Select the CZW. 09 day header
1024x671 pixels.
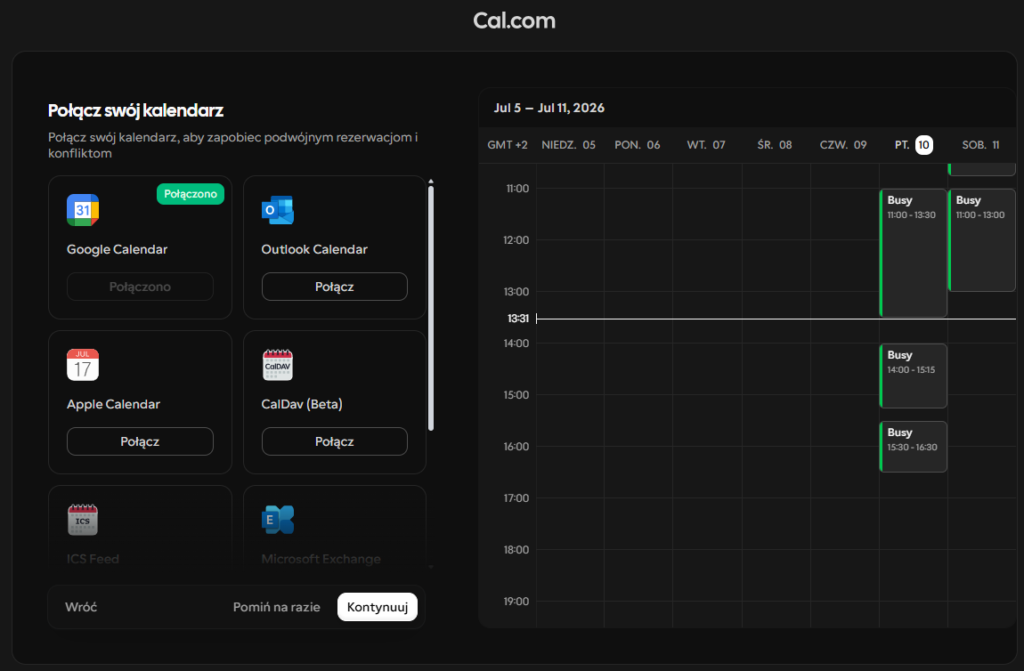click(843, 145)
